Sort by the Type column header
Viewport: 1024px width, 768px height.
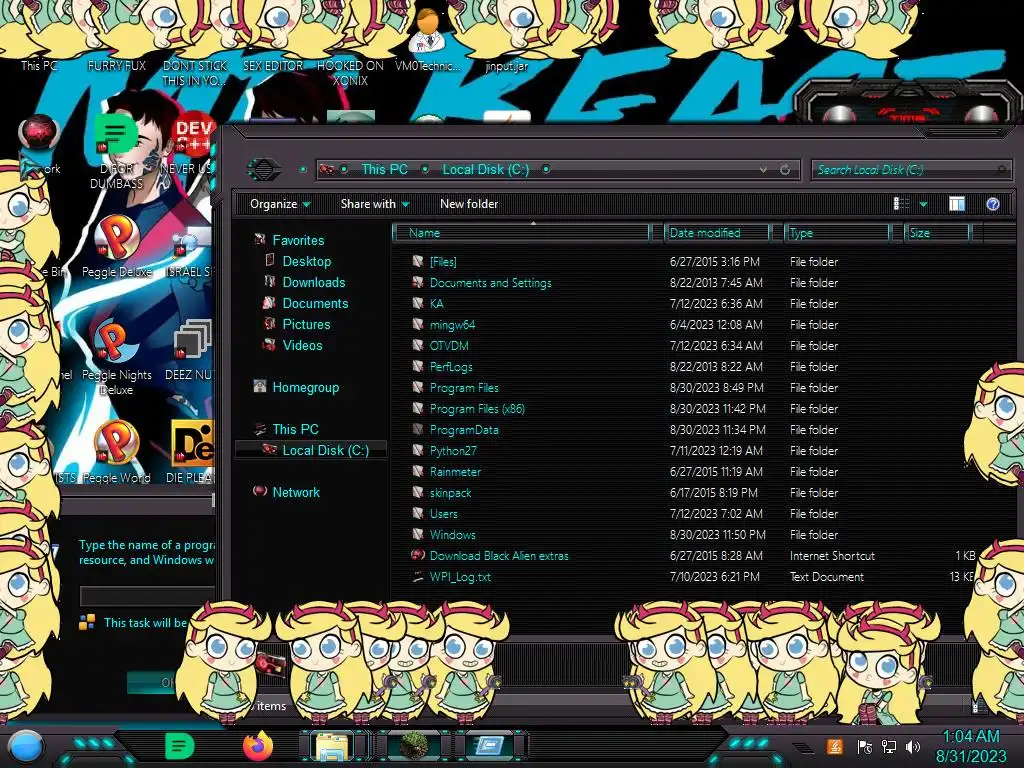click(x=838, y=233)
